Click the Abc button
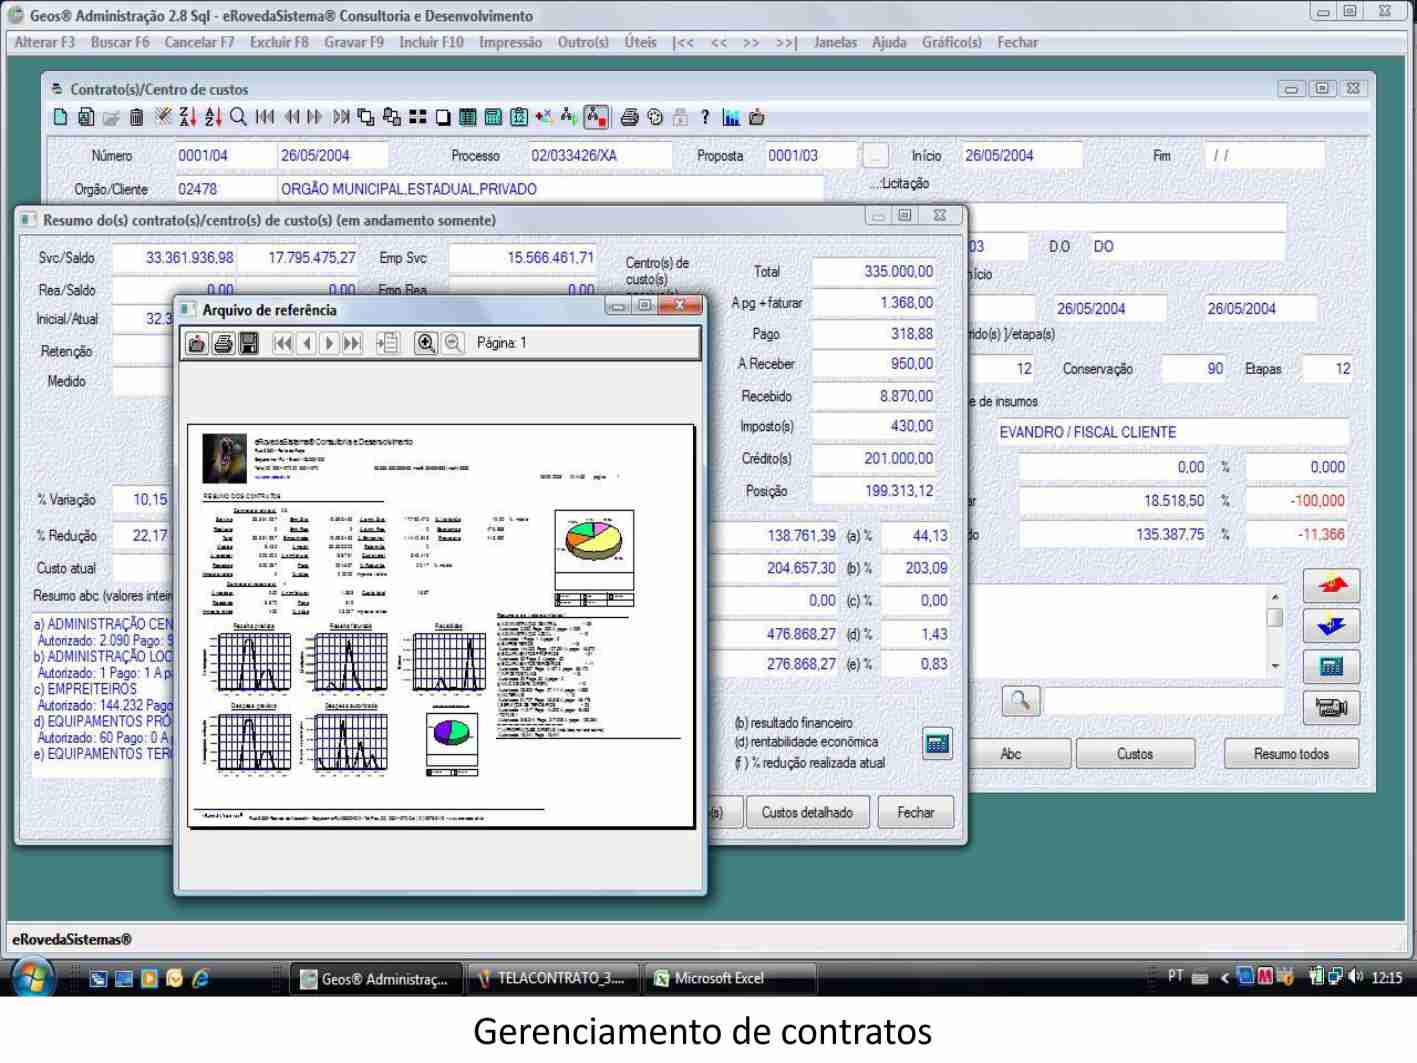1417x1063 pixels. tap(1011, 754)
